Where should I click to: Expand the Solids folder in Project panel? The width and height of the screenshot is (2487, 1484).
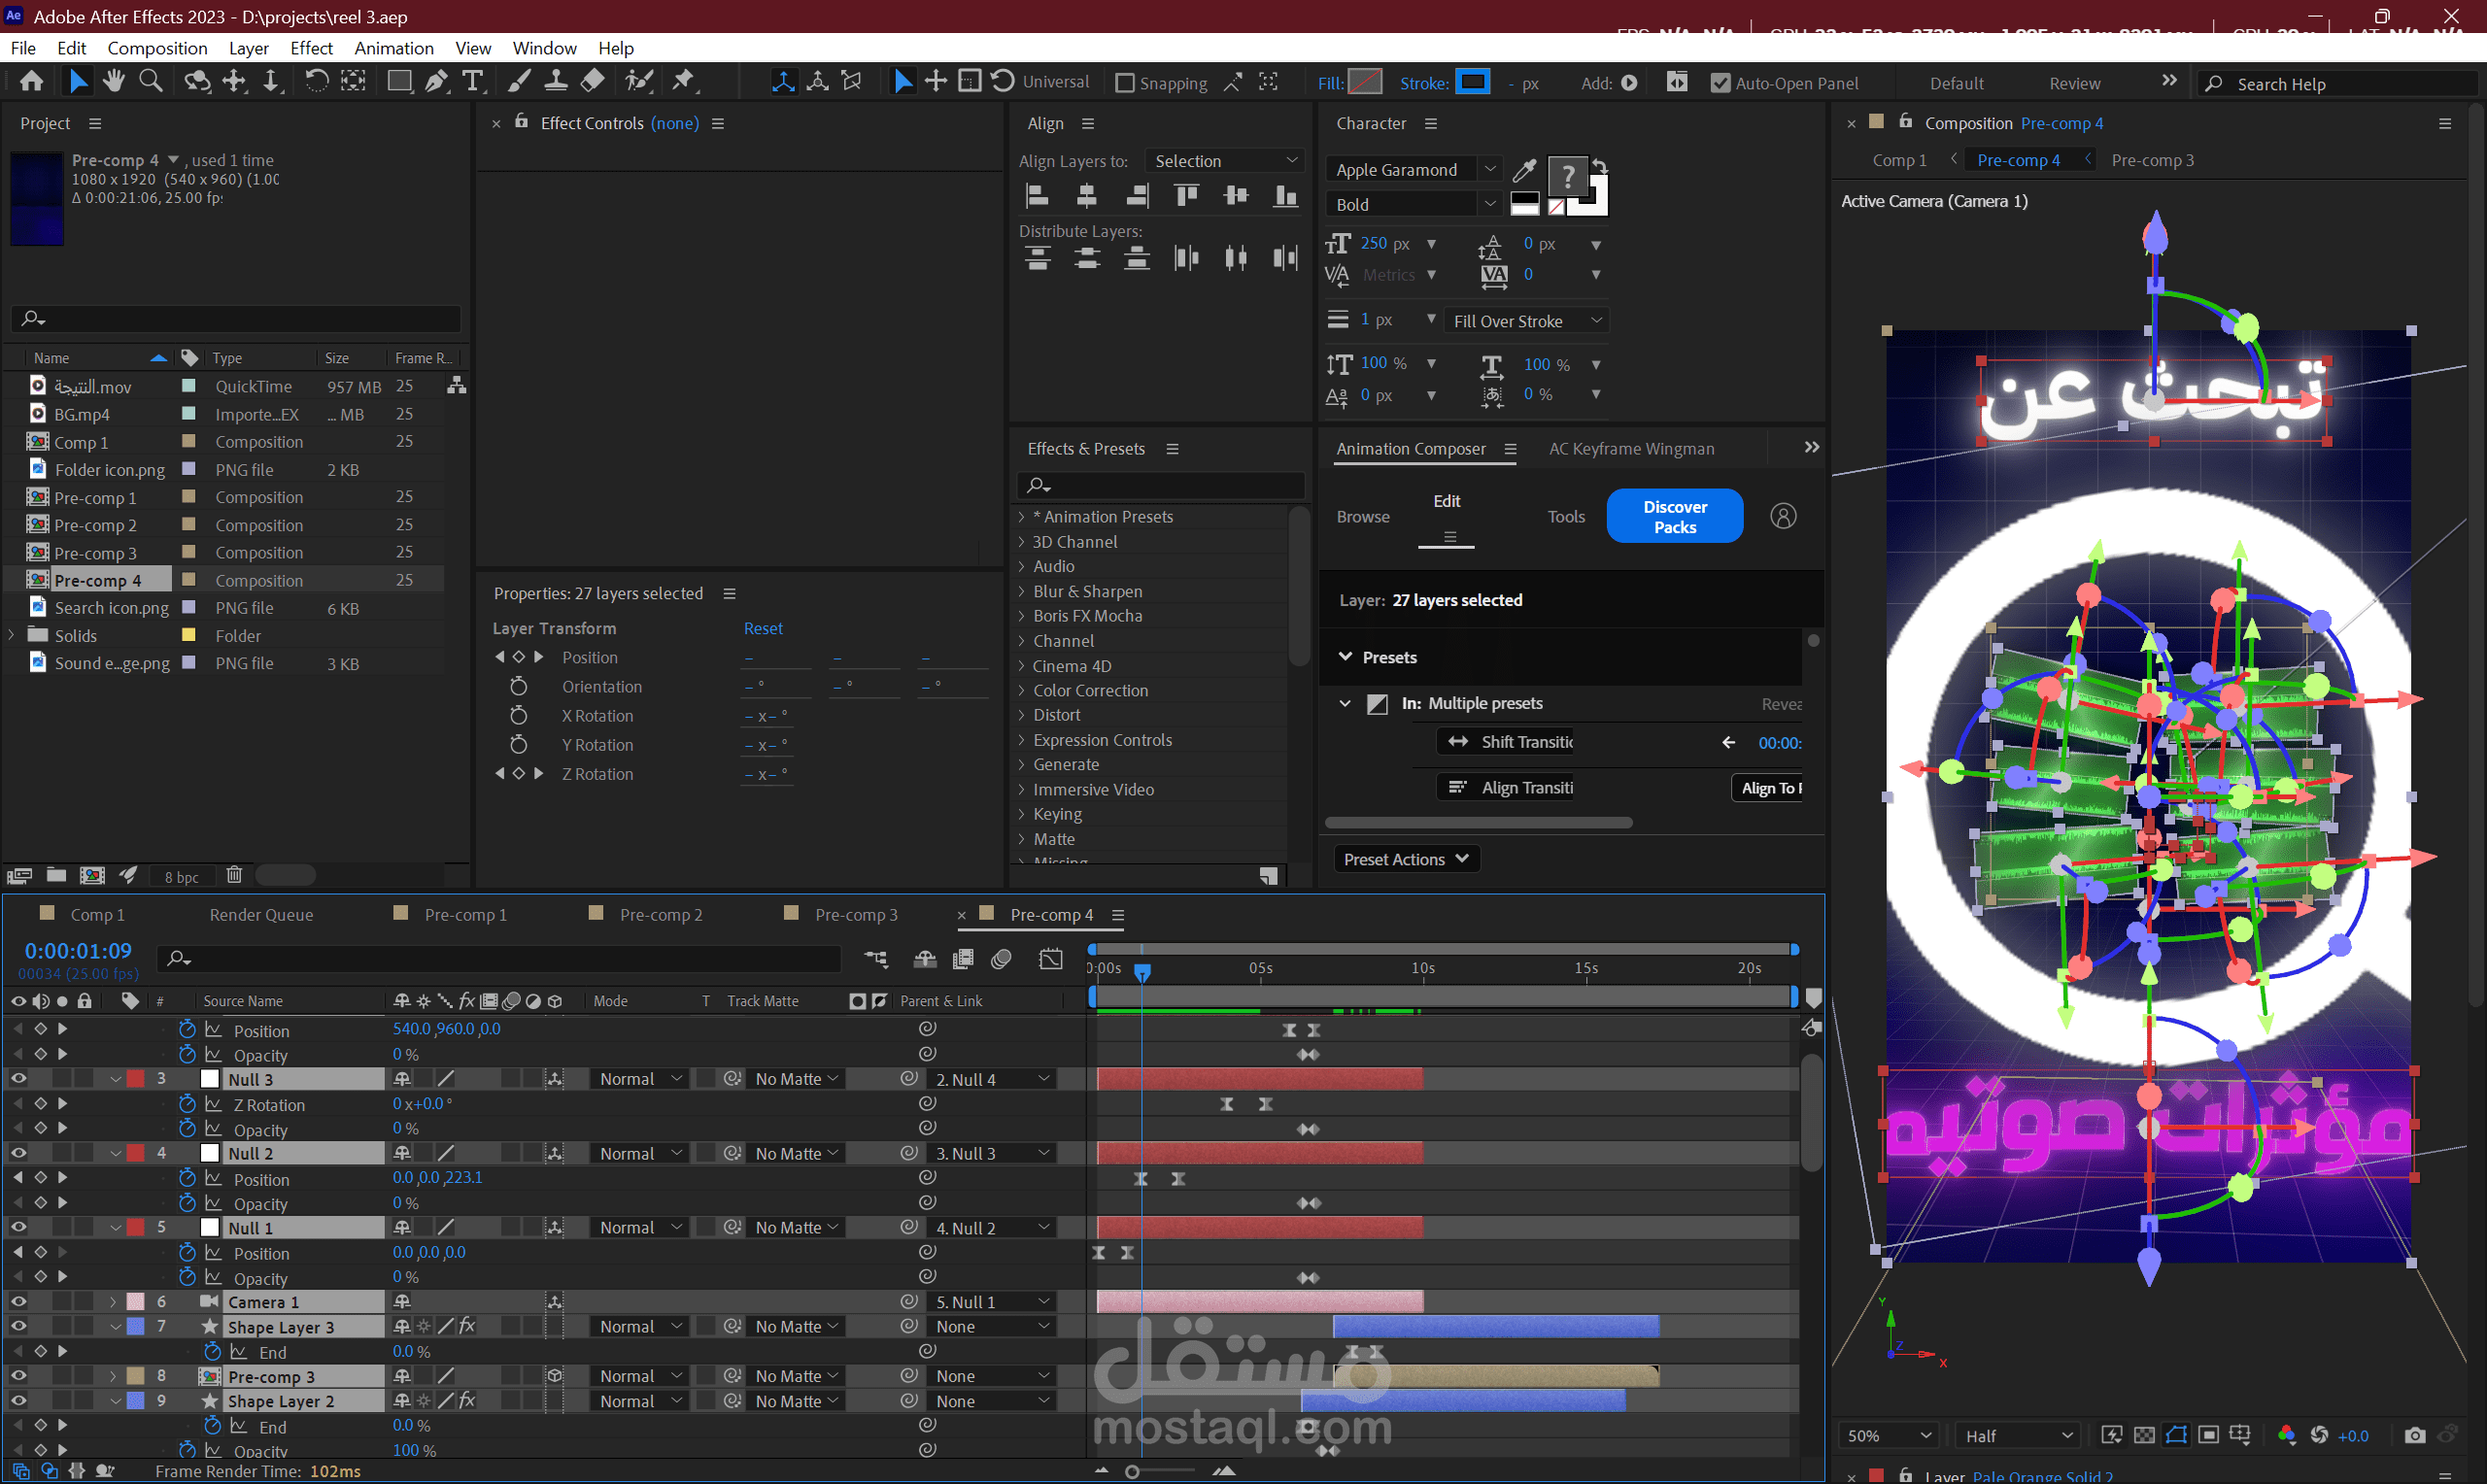pyautogui.click(x=12, y=635)
